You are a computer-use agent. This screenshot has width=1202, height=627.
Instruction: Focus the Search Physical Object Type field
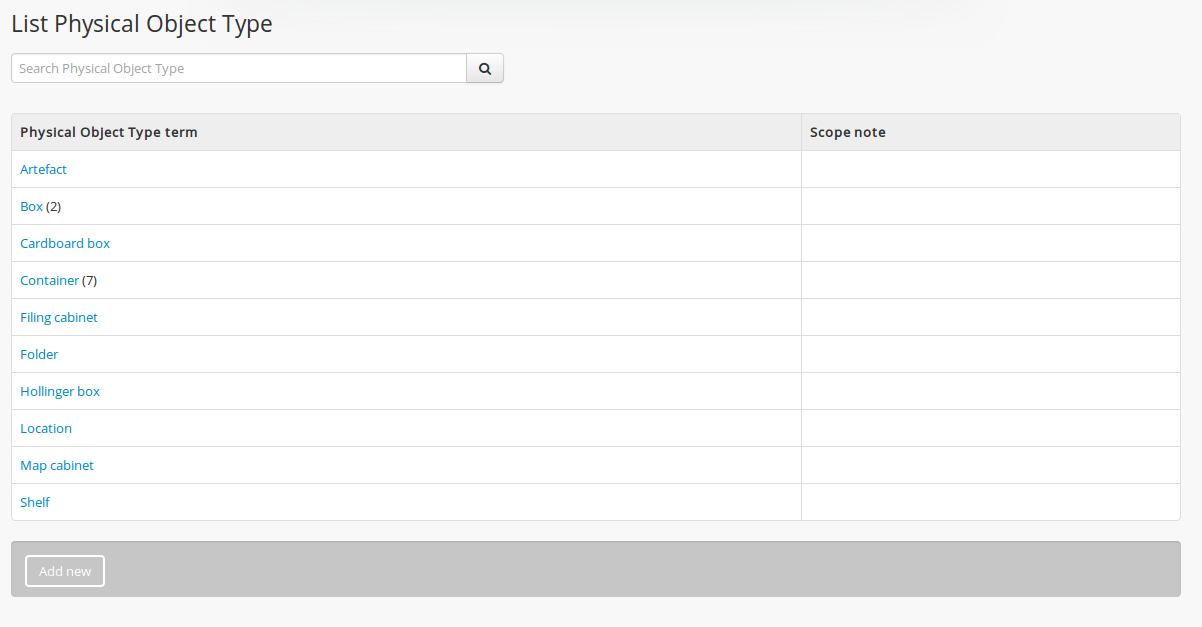pyautogui.click(x=239, y=69)
